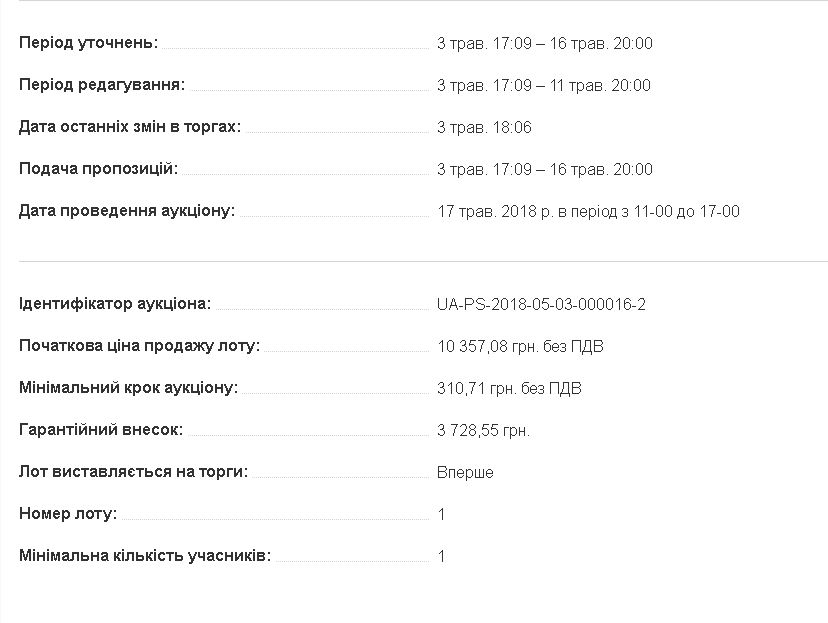Click the 'Мінімальна кількість учасників' label
This screenshot has width=828, height=623.
[x=145, y=556]
